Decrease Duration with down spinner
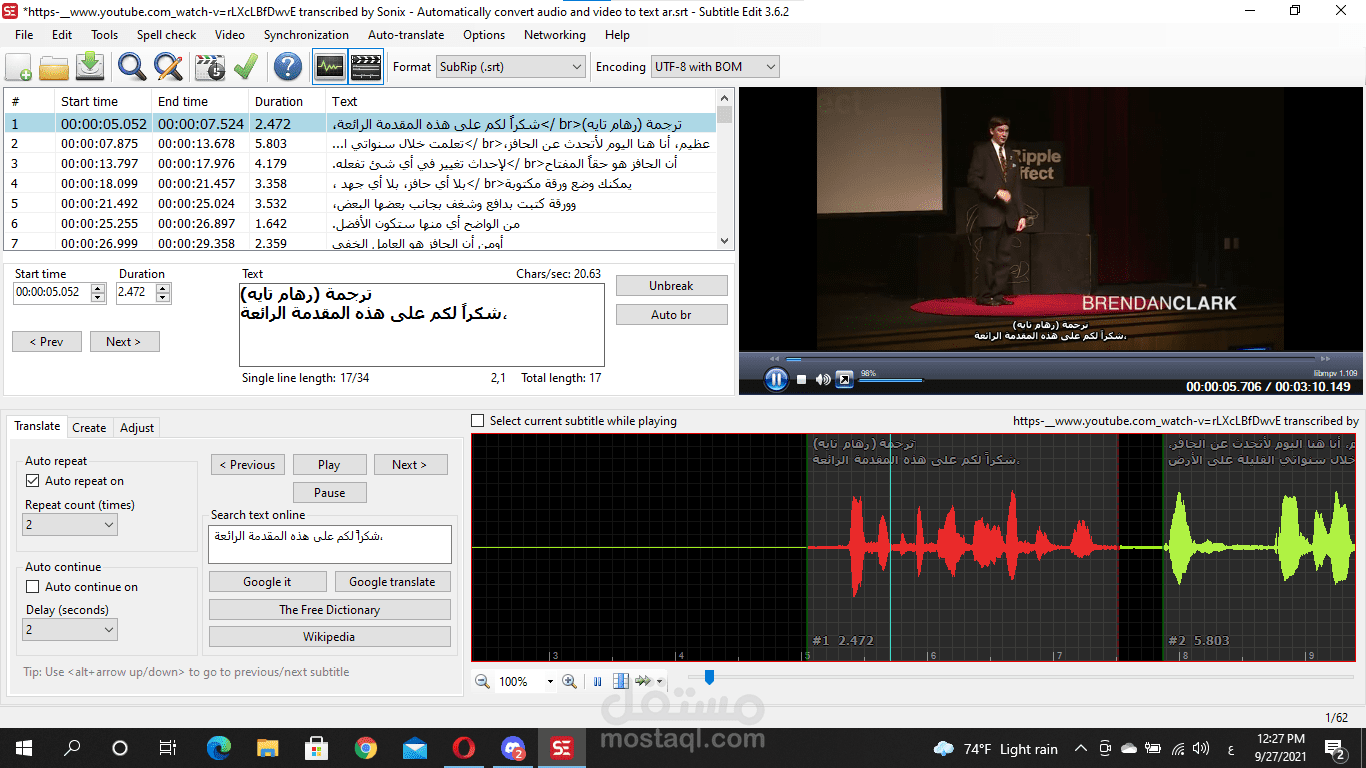The image size is (1366, 768). pyautogui.click(x=163, y=297)
